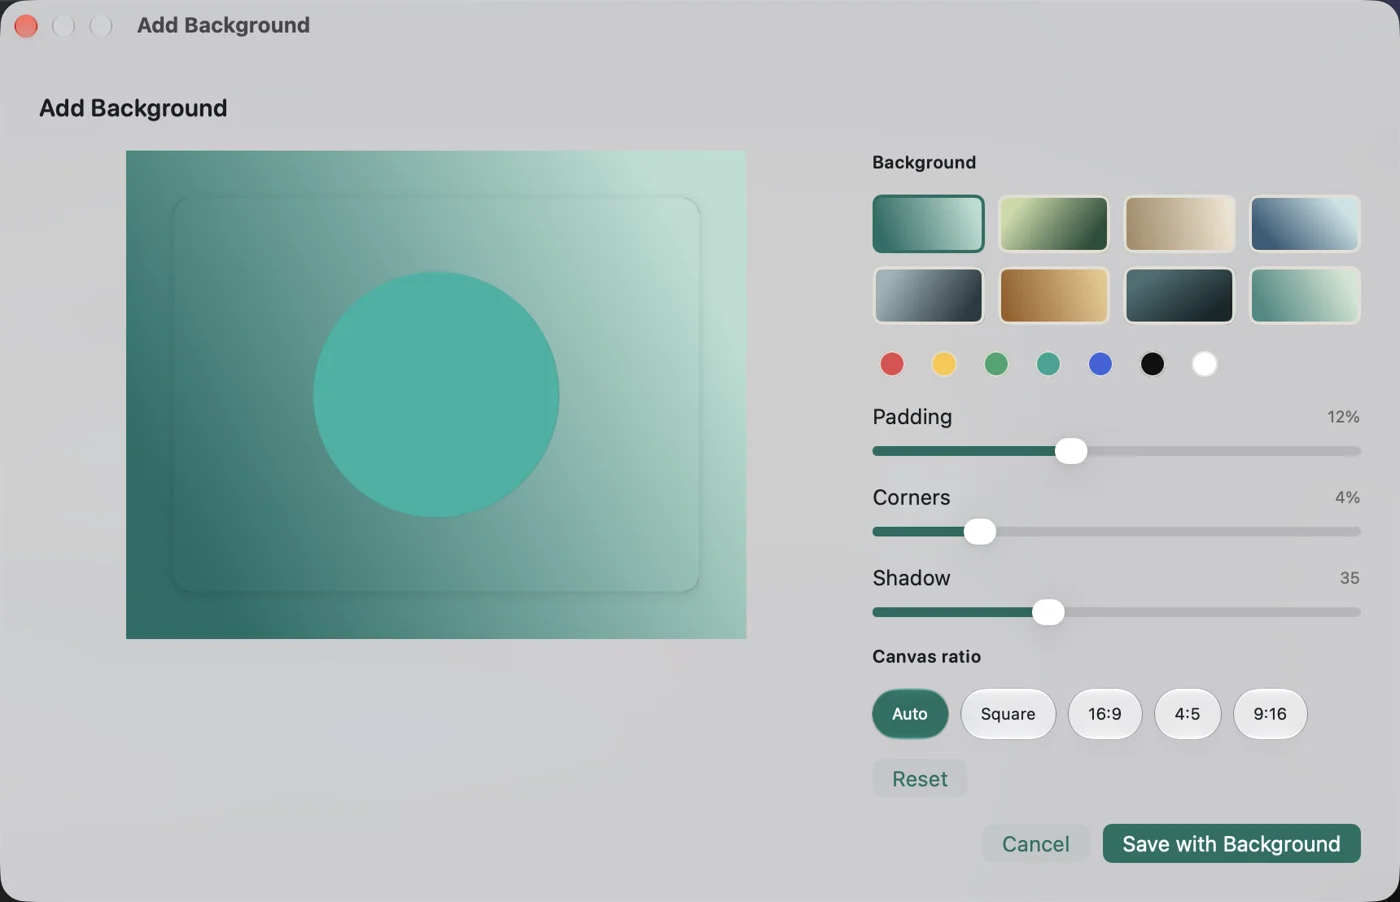Click Save with Background

point(1231,844)
